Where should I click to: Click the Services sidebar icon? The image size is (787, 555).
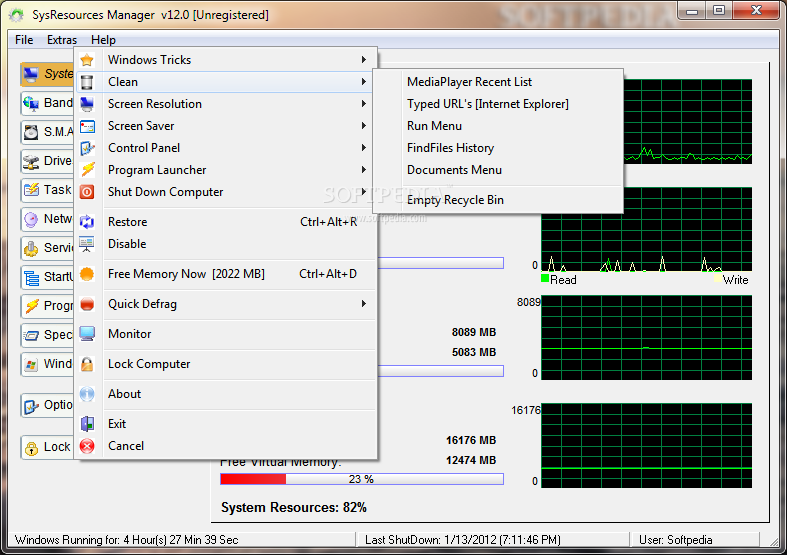(x=31, y=248)
